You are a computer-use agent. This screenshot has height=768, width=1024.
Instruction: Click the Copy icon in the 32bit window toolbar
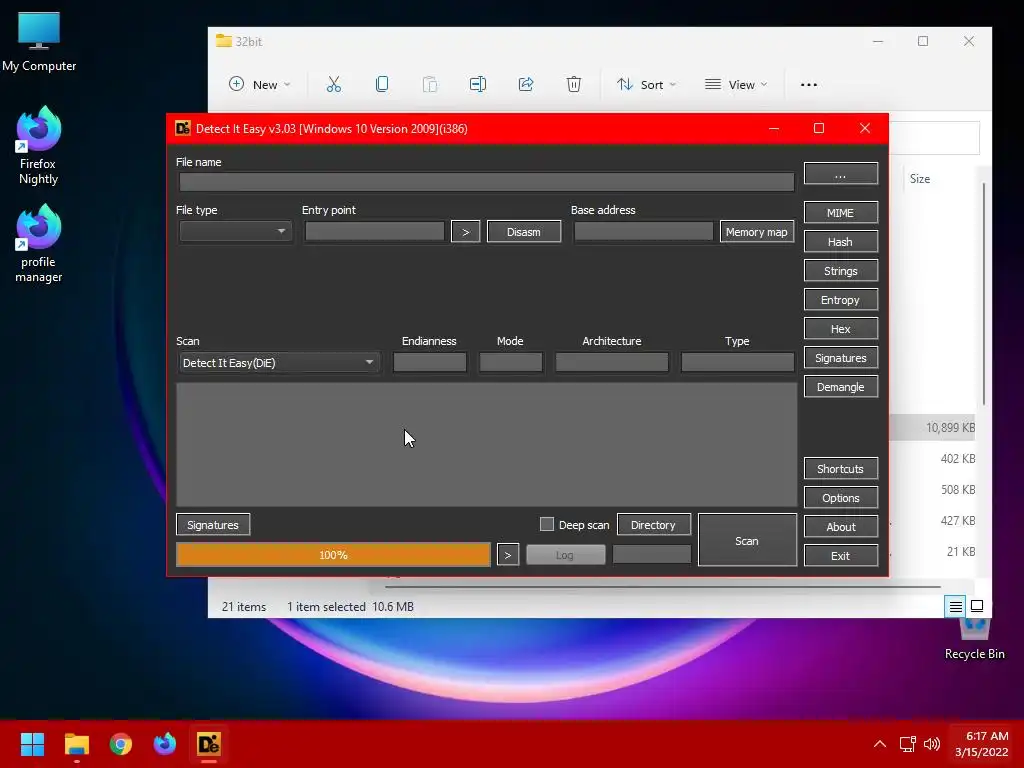pyautogui.click(x=382, y=84)
